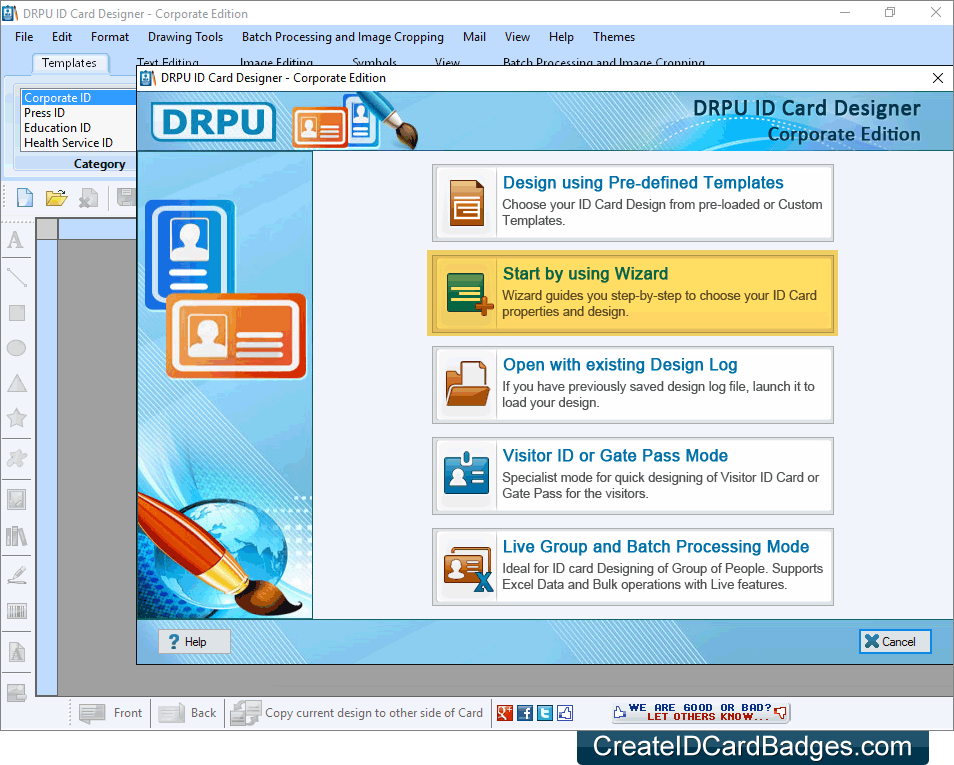Screen dimensions: 954x765
Task: Click the Open folder toolbar icon
Action: (56, 198)
